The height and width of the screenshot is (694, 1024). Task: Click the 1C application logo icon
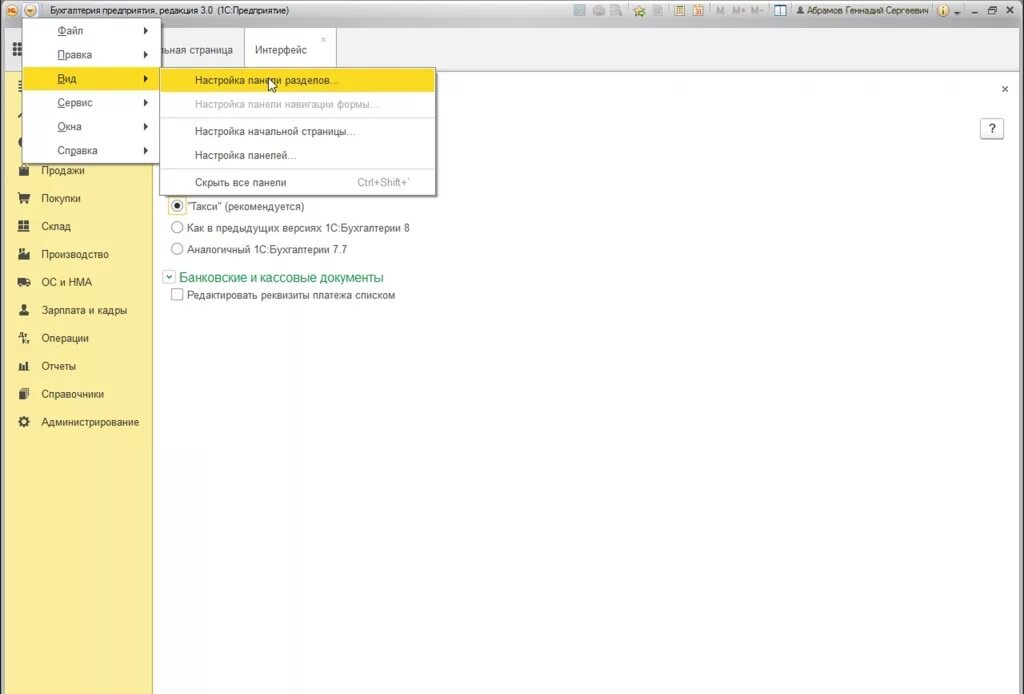click(x=12, y=10)
